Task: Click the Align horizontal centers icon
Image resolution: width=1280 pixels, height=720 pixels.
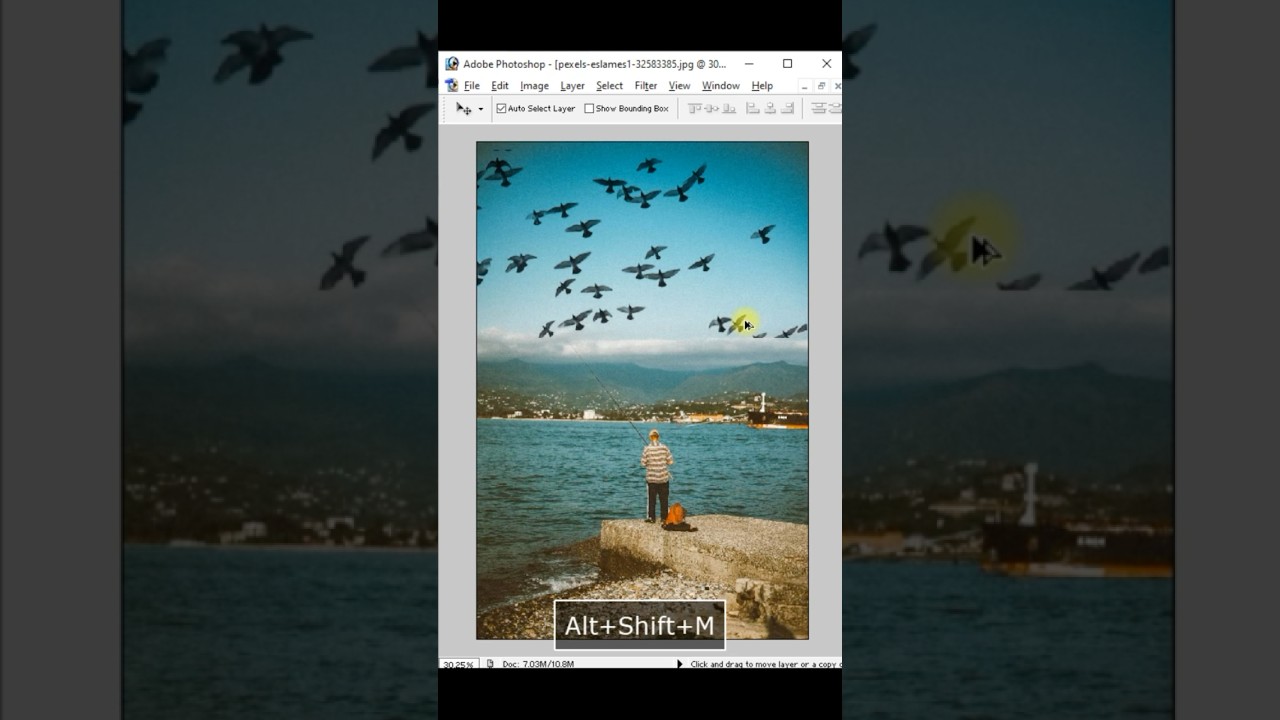Action: coord(771,108)
